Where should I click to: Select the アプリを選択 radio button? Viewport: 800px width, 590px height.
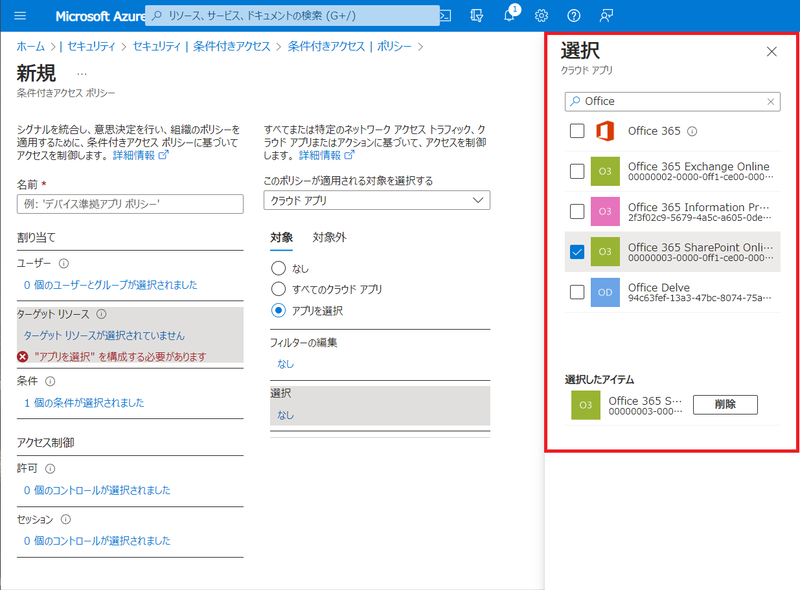point(278,310)
